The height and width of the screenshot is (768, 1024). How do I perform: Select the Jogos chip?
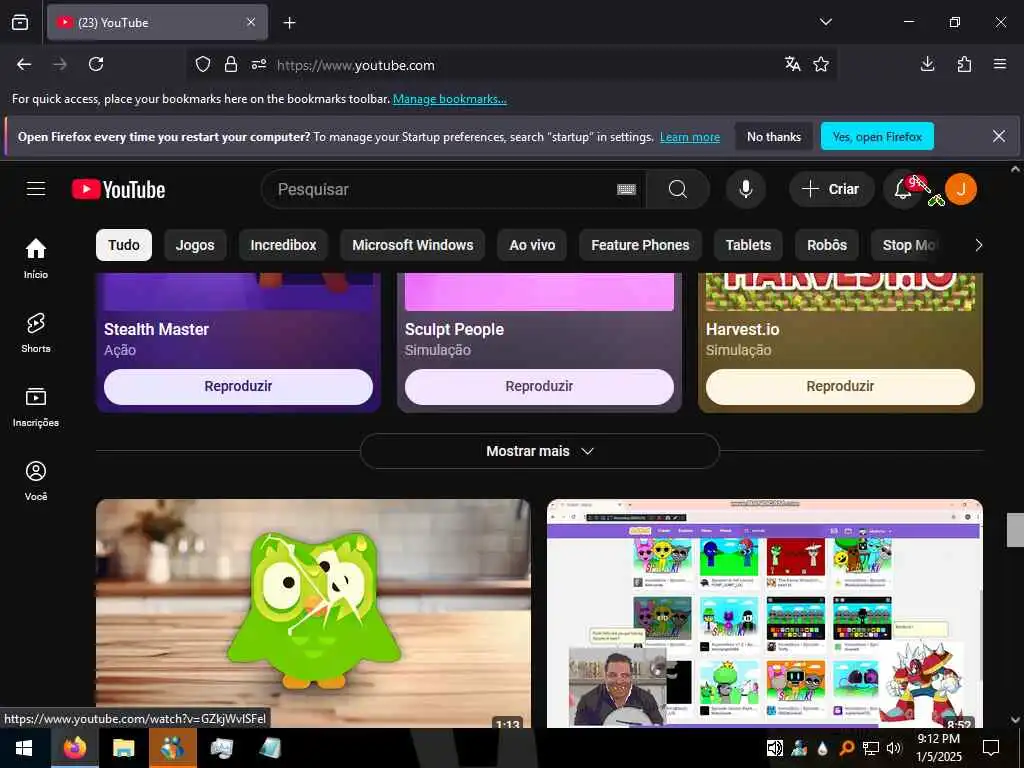point(195,245)
